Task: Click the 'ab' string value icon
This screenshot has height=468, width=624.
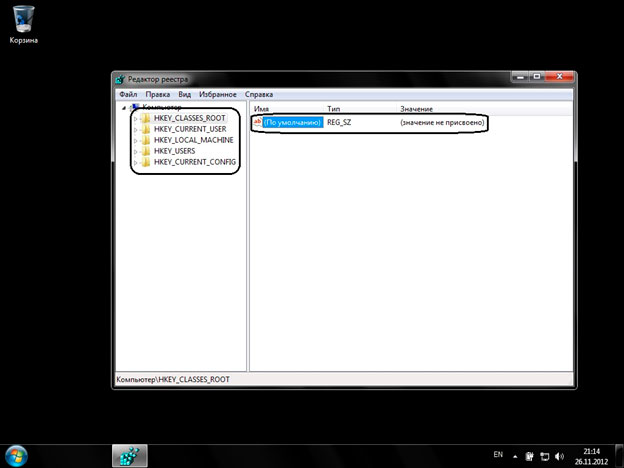Action: coord(257,122)
